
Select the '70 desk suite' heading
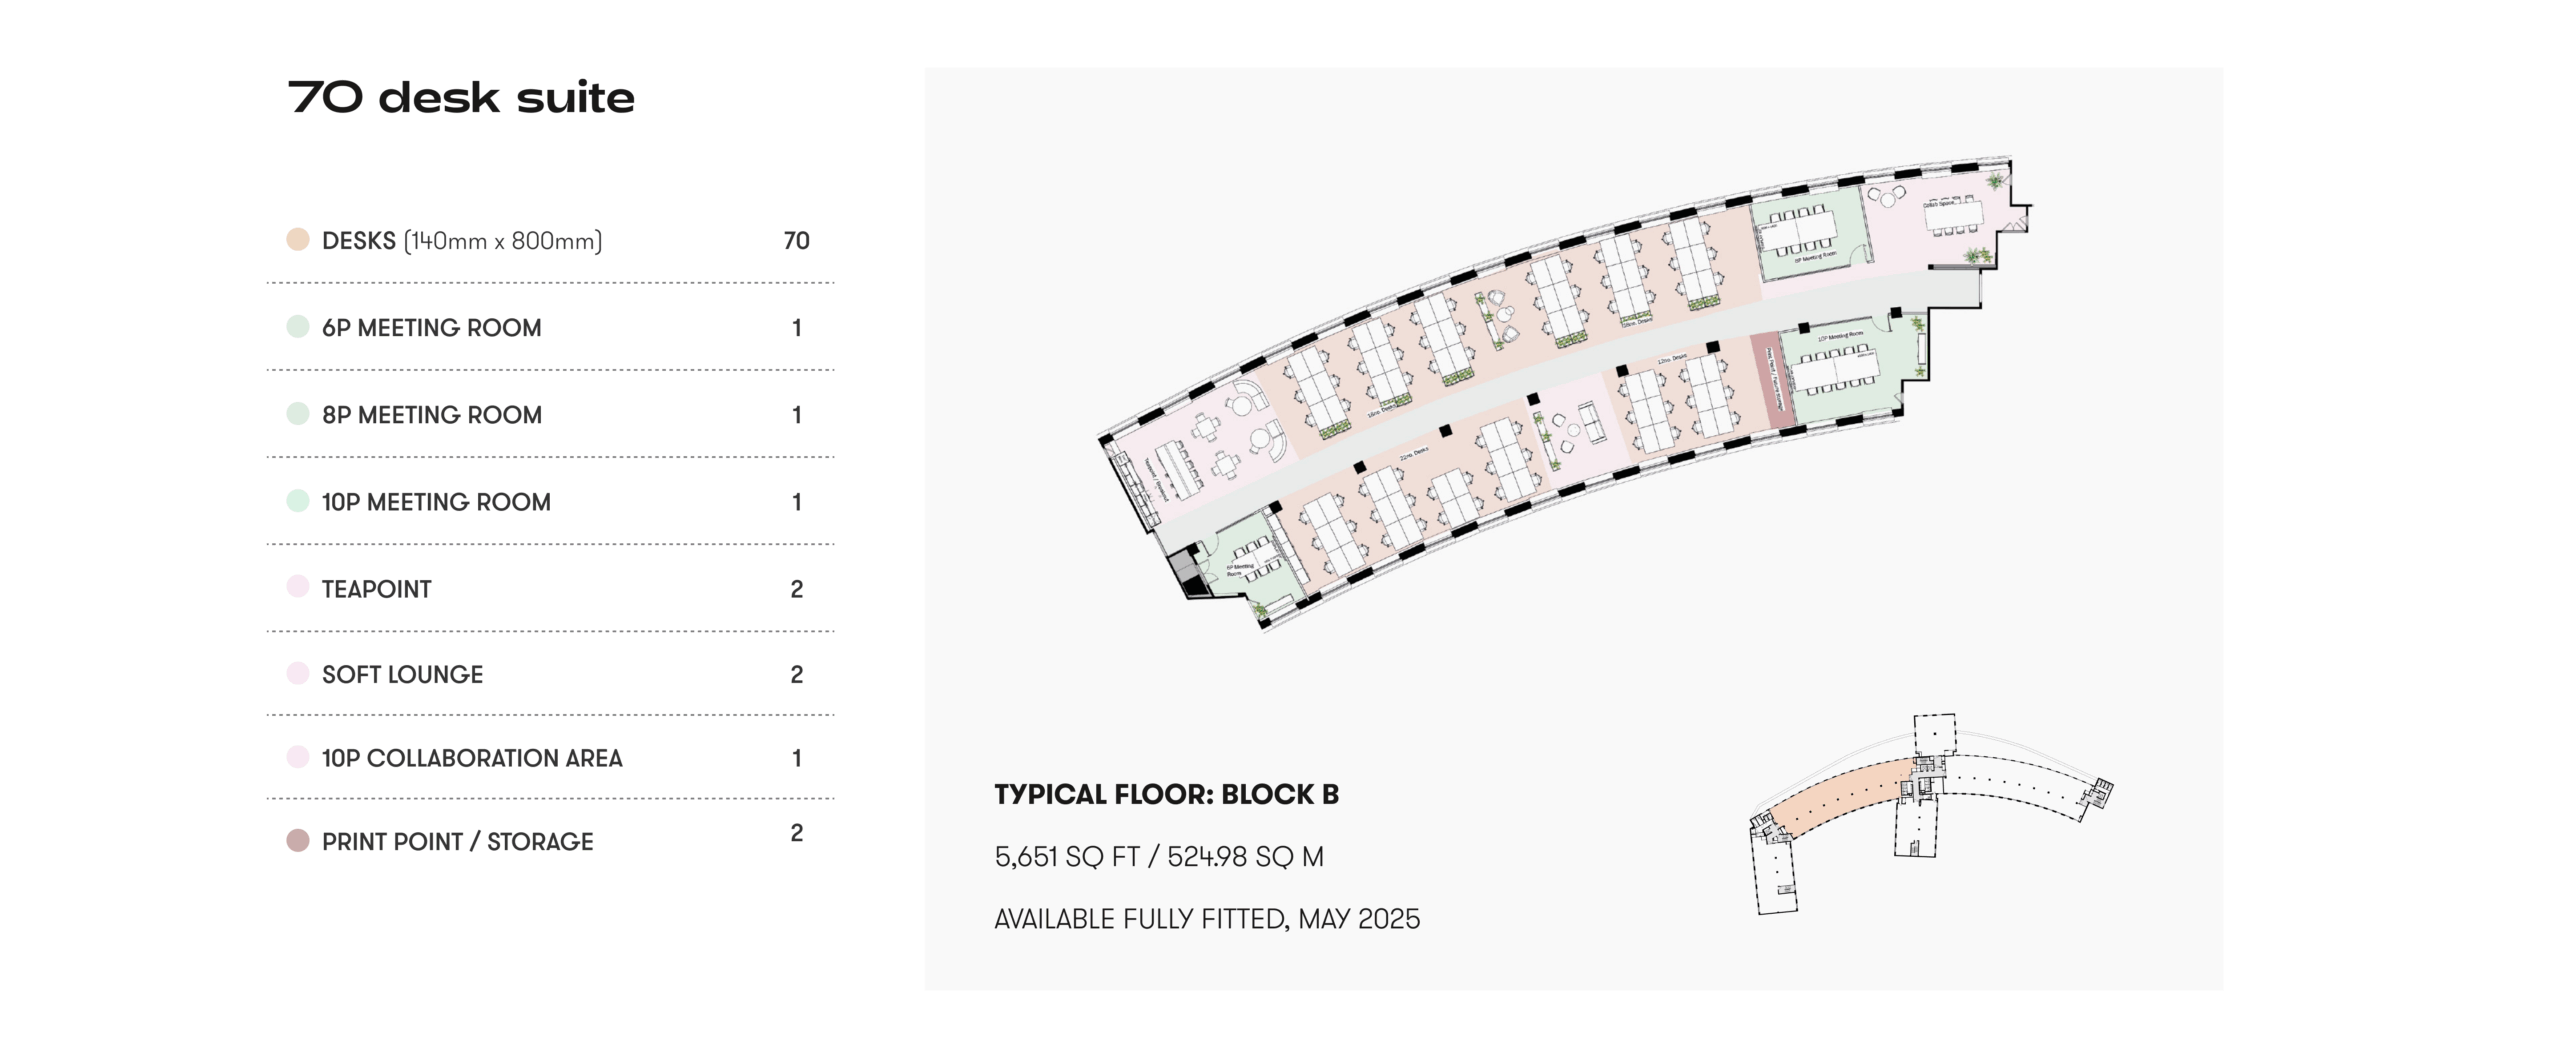click(x=461, y=98)
